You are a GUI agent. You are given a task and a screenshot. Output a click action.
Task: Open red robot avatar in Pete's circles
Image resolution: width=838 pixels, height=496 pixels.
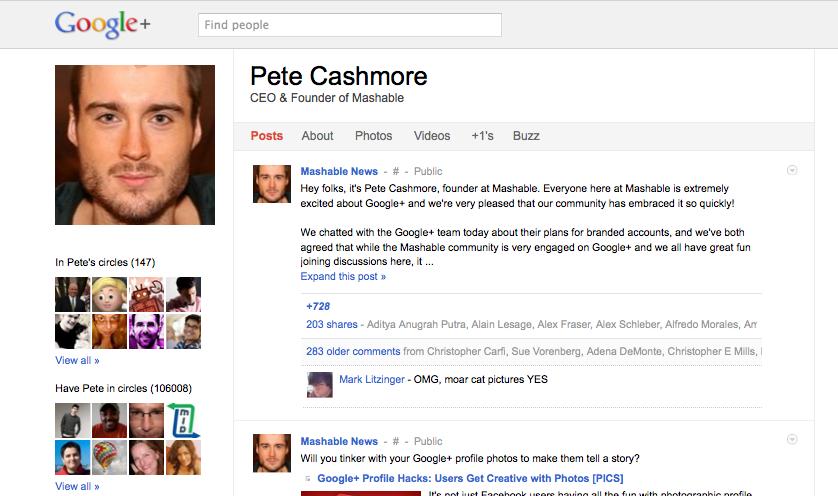[146, 294]
